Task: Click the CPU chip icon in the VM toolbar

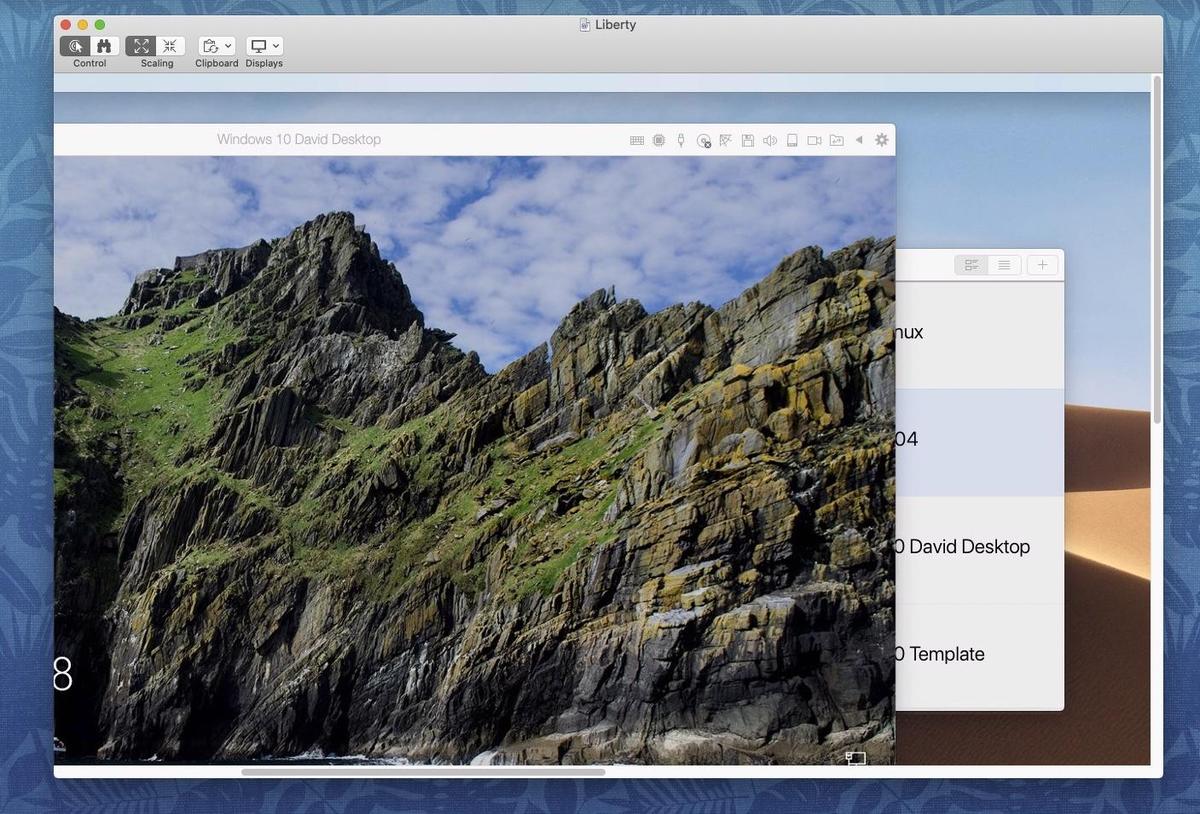Action: [658, 141]
